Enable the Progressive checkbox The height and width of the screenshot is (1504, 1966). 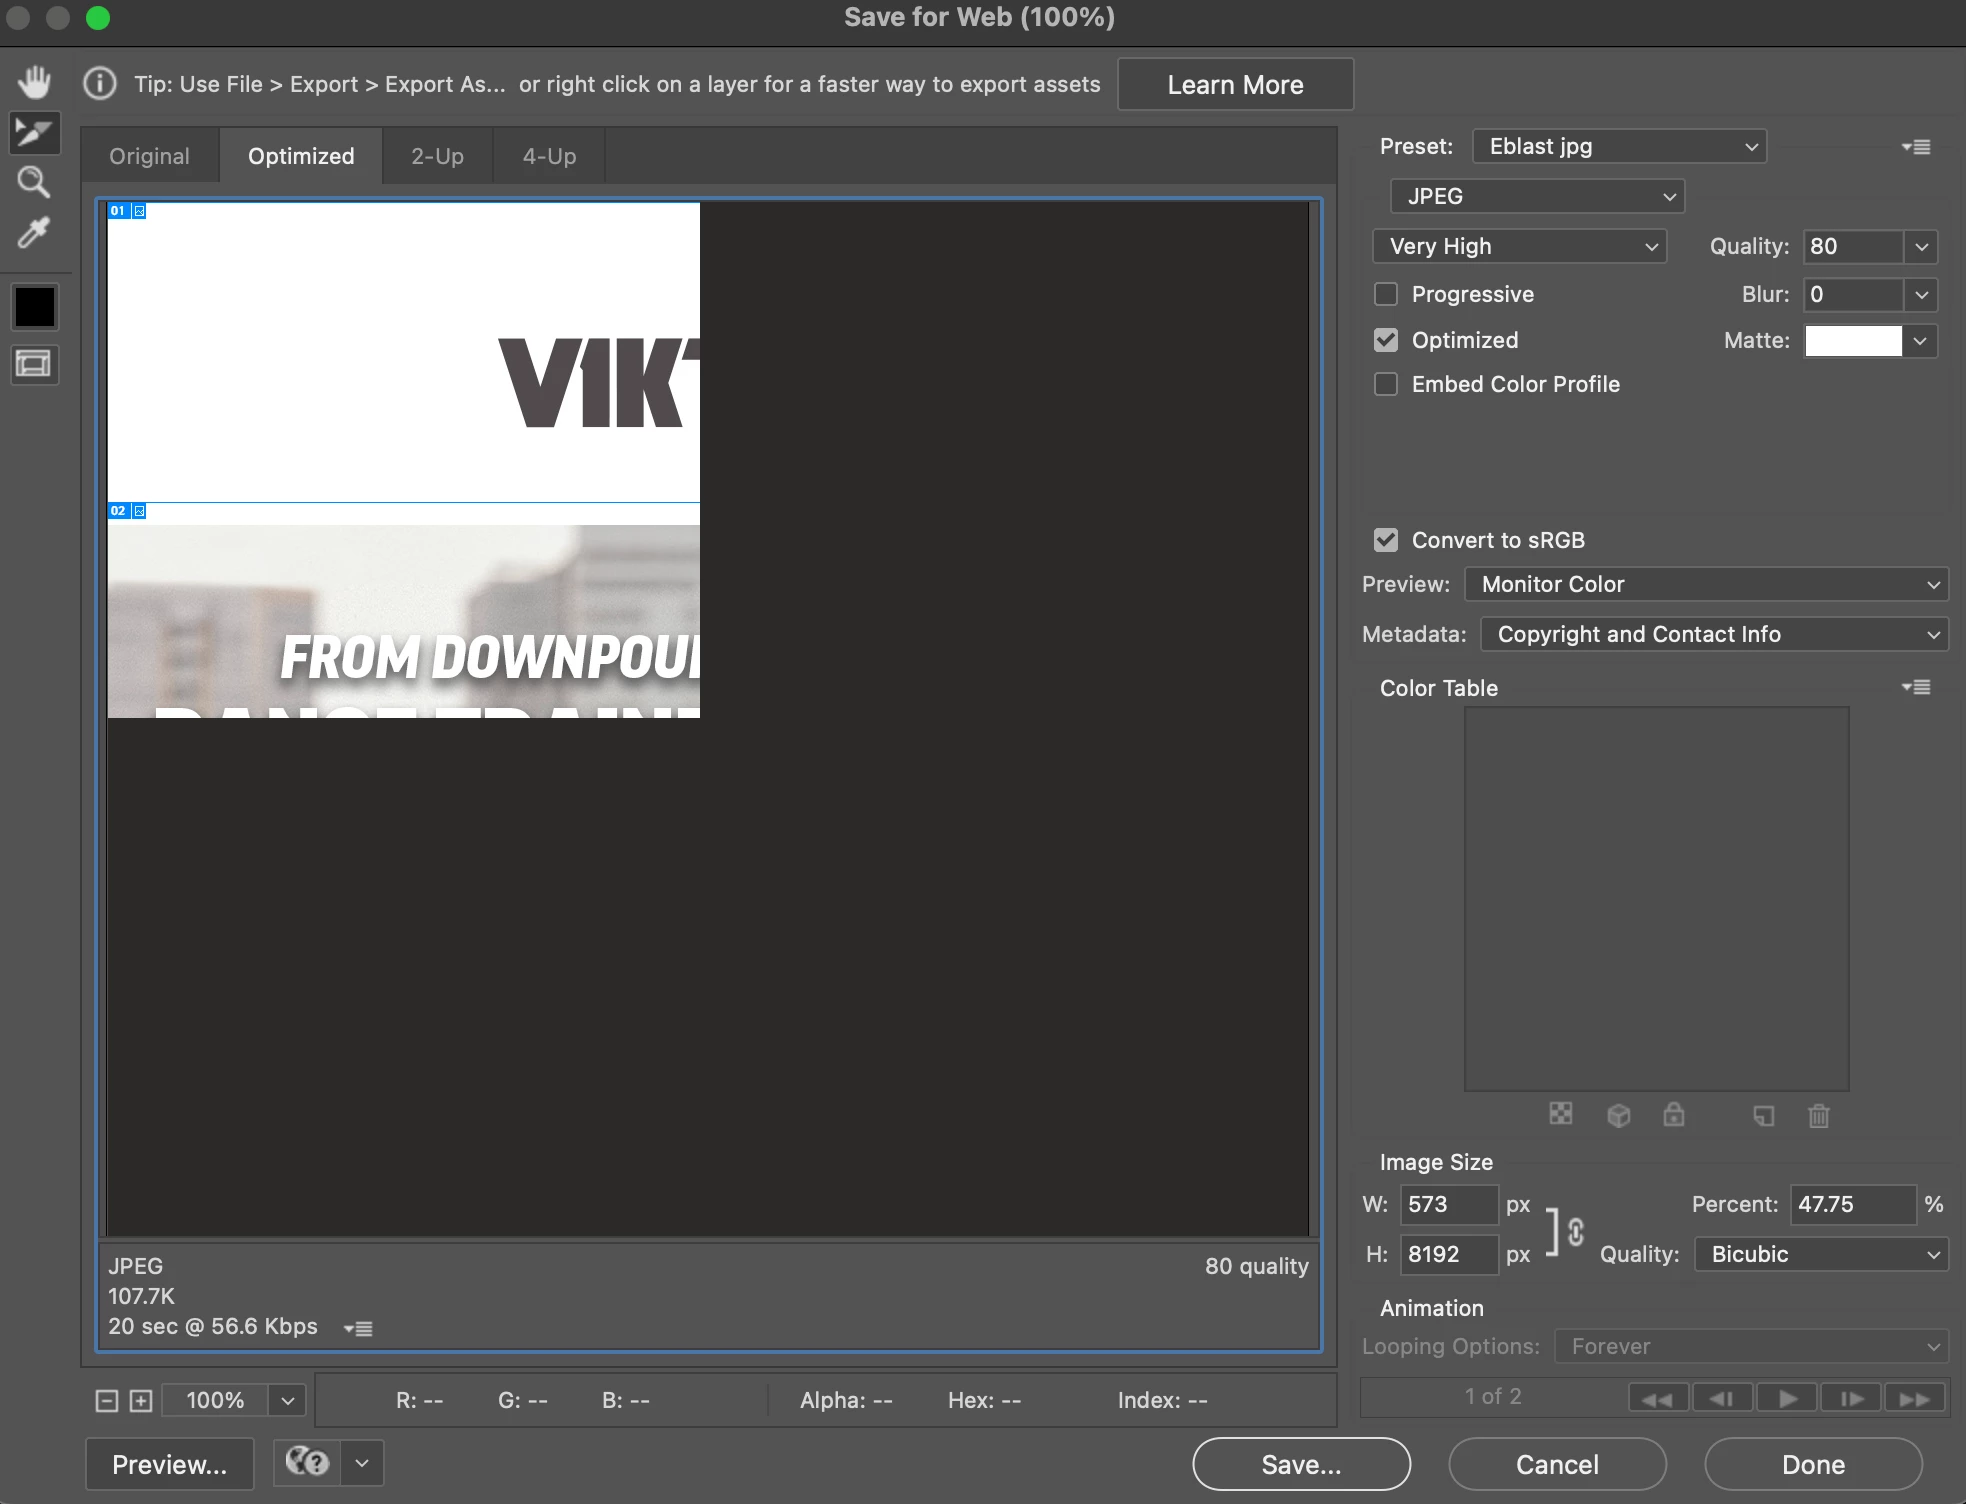1386,294
